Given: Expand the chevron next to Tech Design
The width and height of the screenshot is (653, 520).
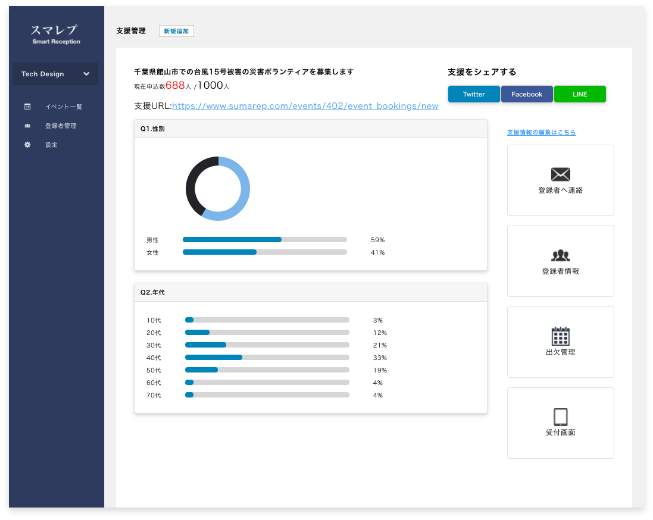Looking at the screenshot, I should tap(86, 74).
